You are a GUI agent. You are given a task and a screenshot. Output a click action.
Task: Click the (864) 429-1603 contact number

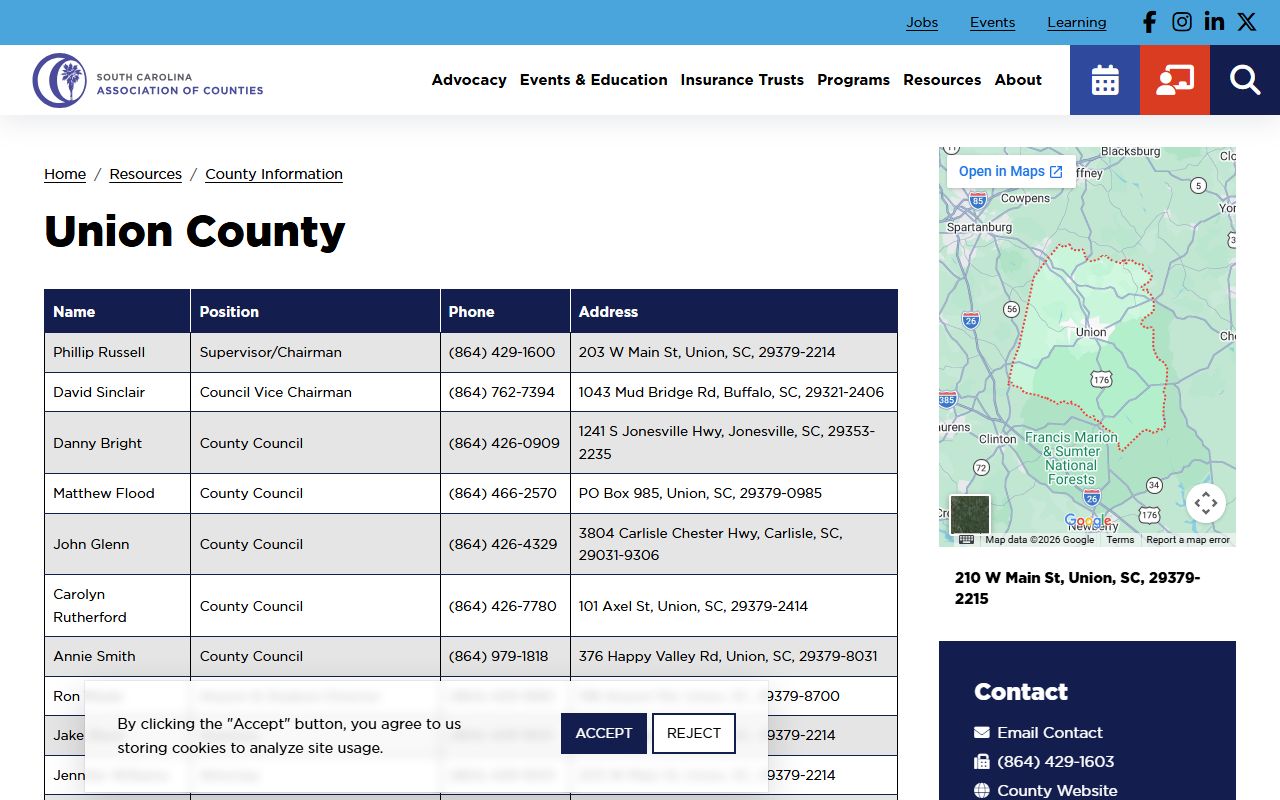[x=1055, y=762]
